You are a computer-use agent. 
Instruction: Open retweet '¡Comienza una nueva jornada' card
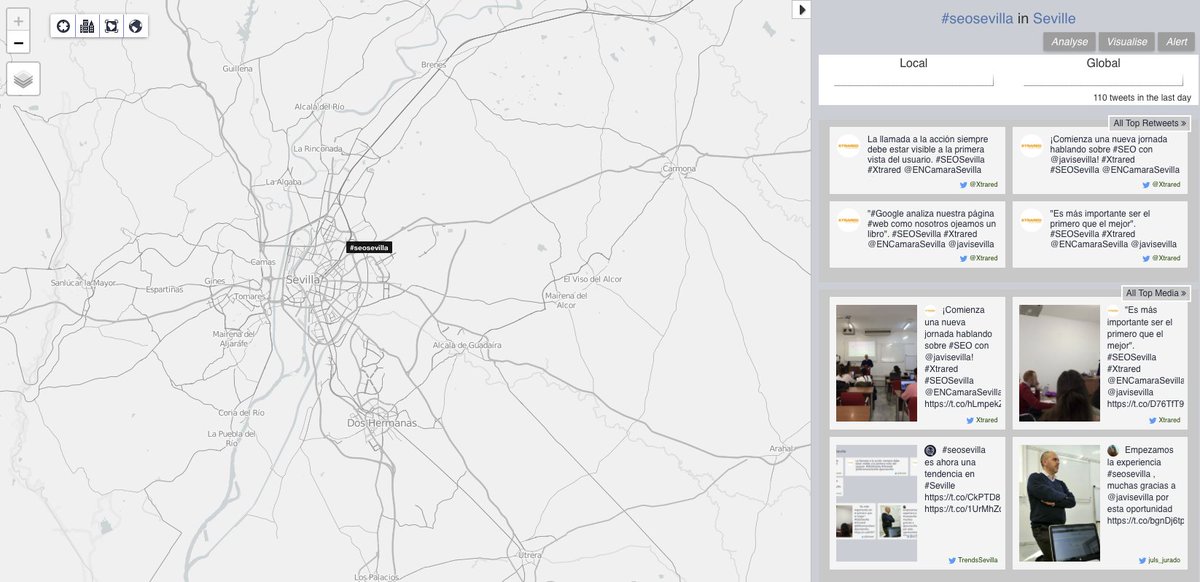1100,160
